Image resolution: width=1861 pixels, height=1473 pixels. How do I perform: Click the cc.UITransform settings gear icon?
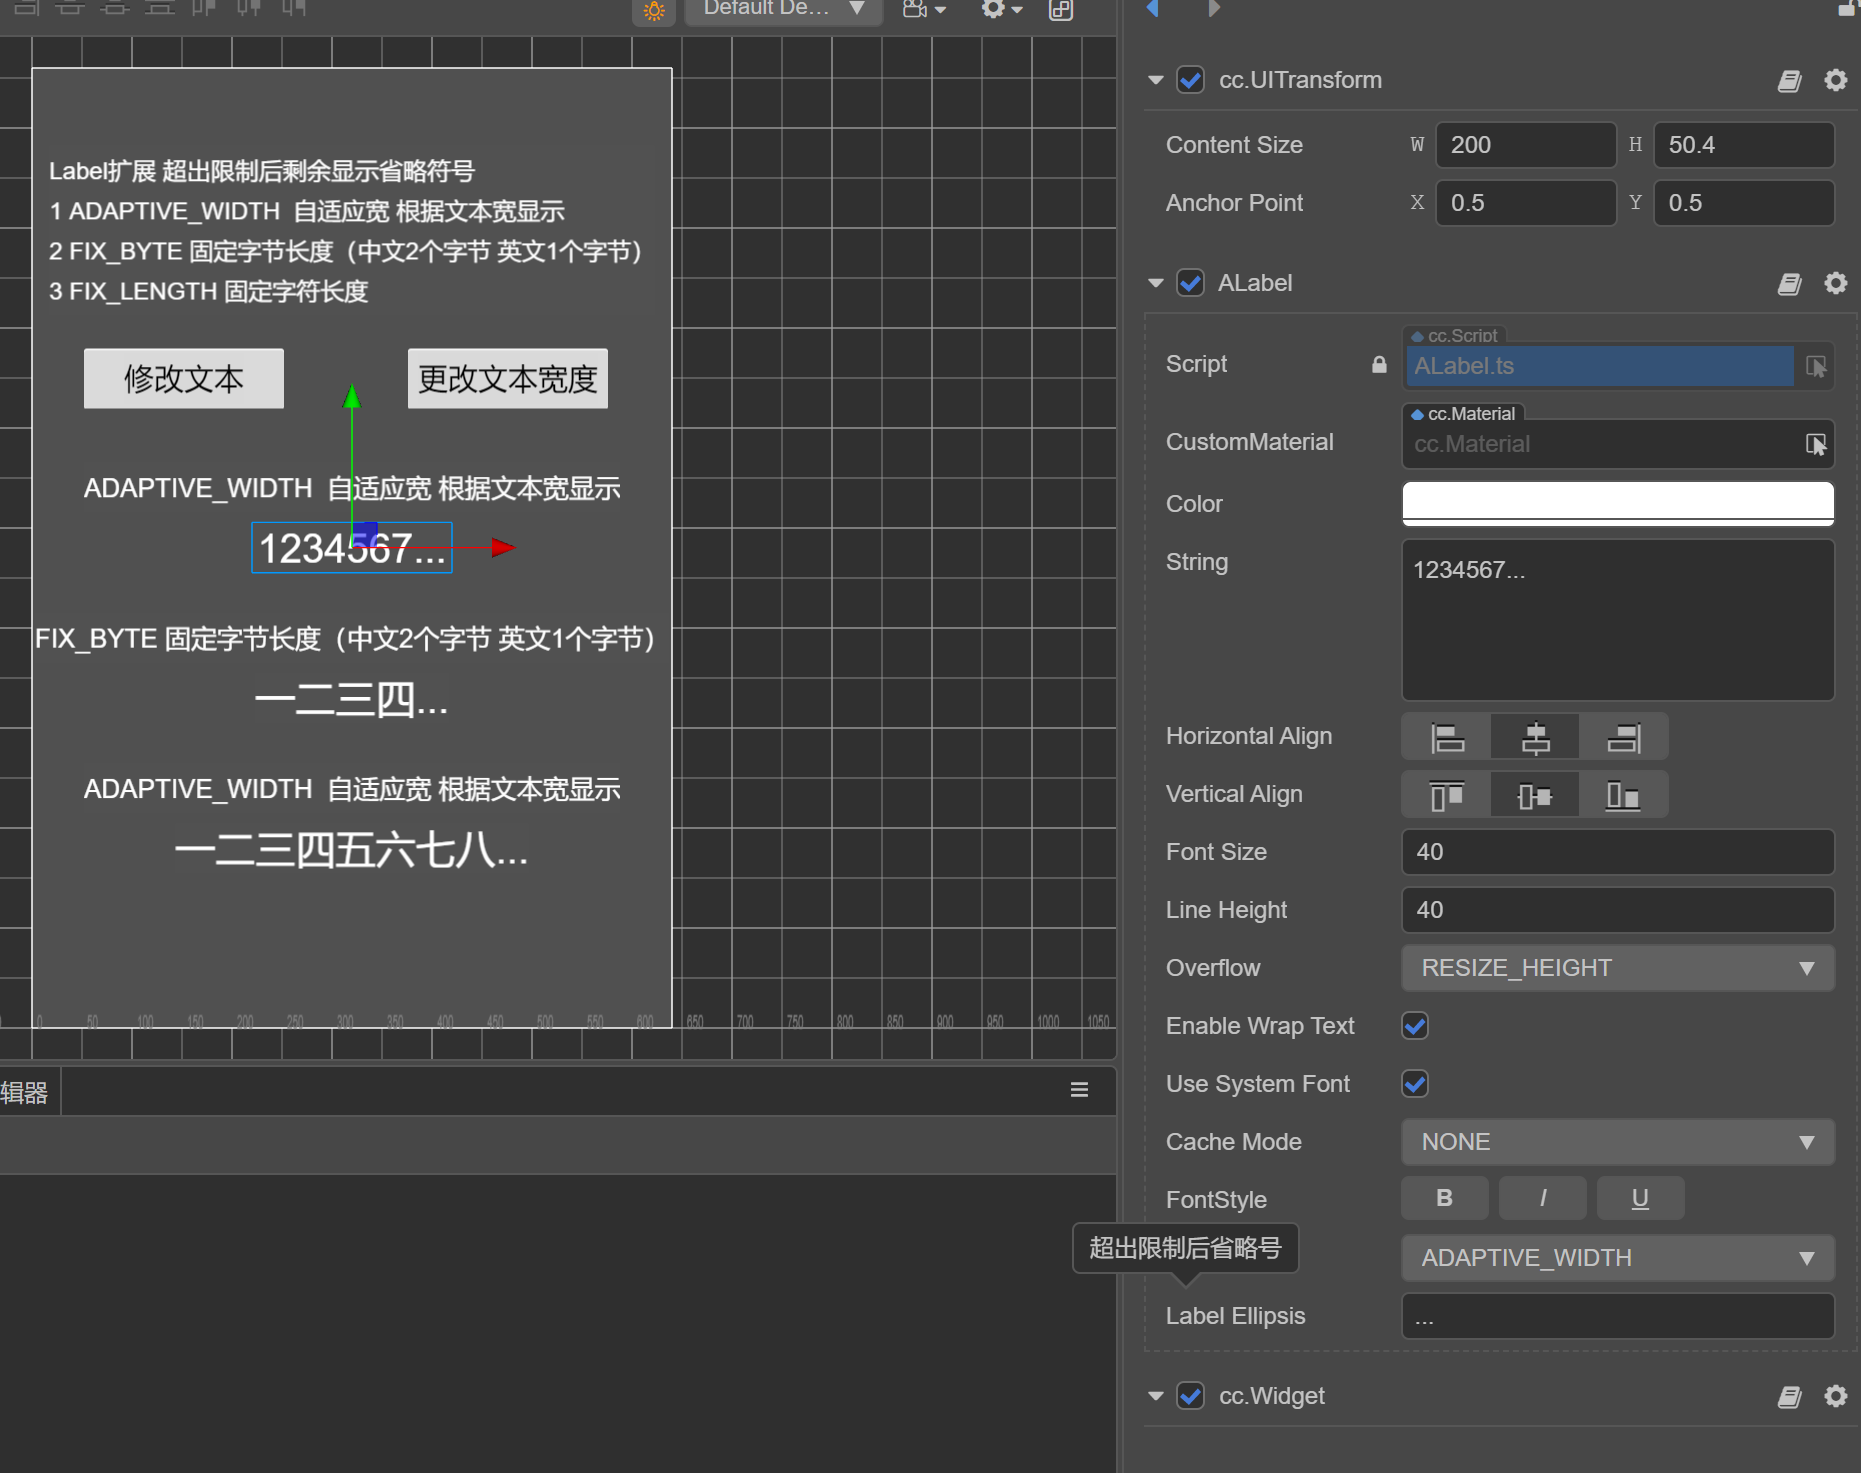[x=1835, y=80]
